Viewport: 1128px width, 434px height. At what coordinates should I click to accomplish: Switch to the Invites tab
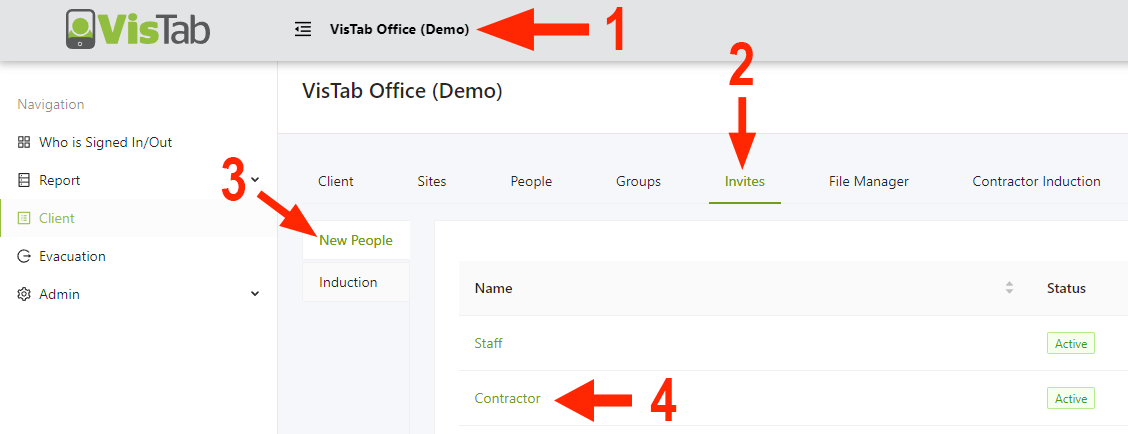pos(745,181)
